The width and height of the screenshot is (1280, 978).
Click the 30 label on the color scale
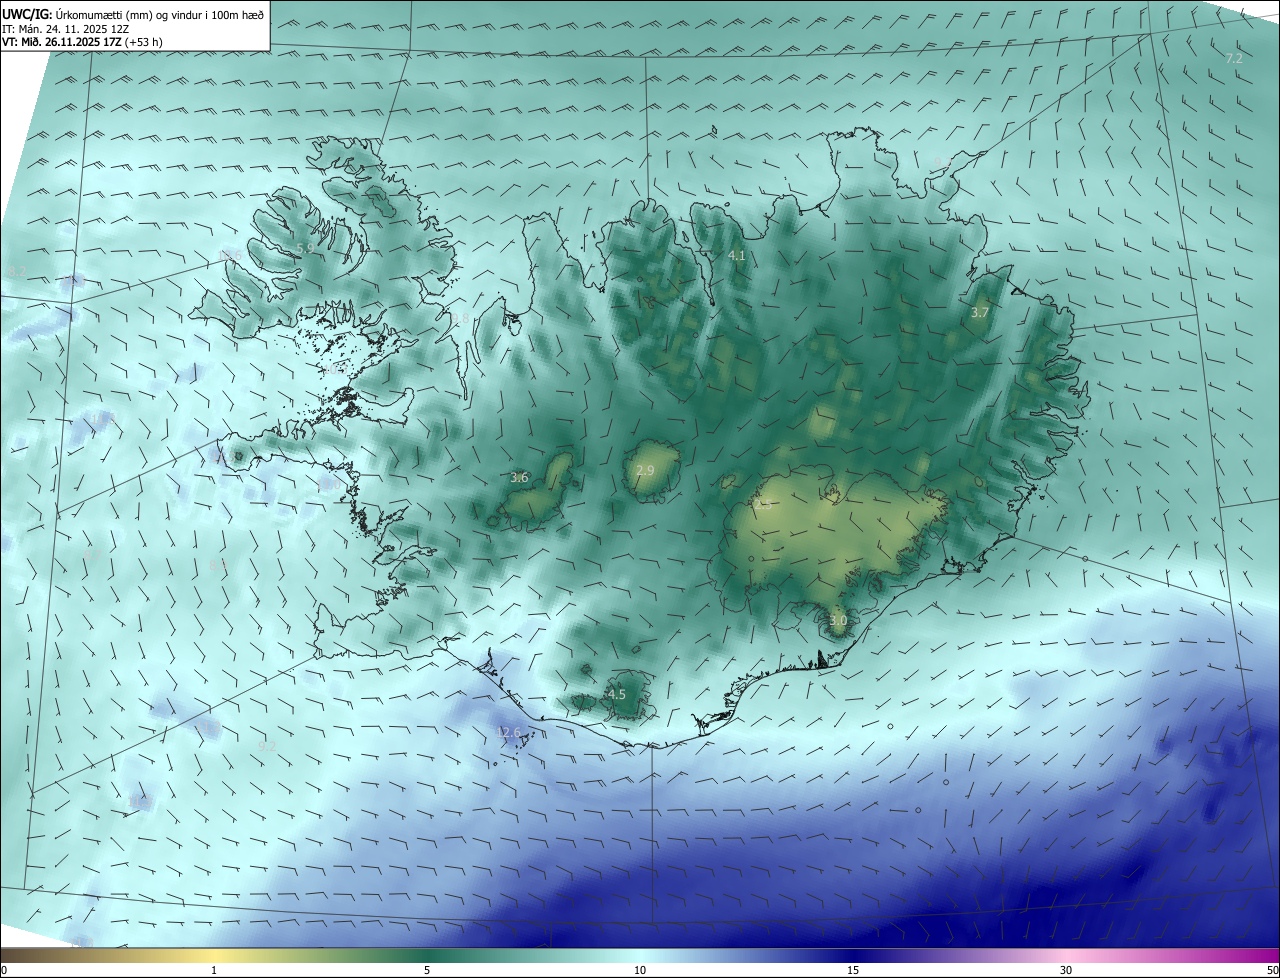[x=1066, y=970]
